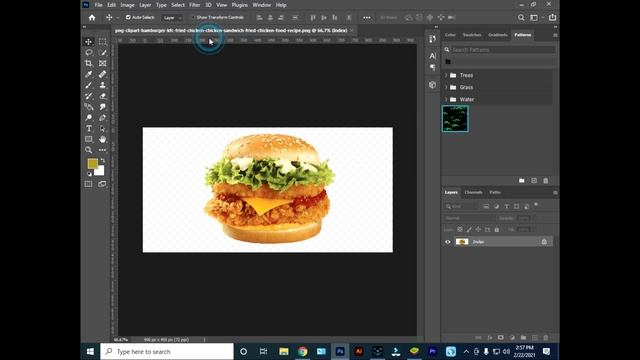The height and width of the screenshot is (360, 640).
Task: Select the Smudge tool
Action: (x=102, y=107)
